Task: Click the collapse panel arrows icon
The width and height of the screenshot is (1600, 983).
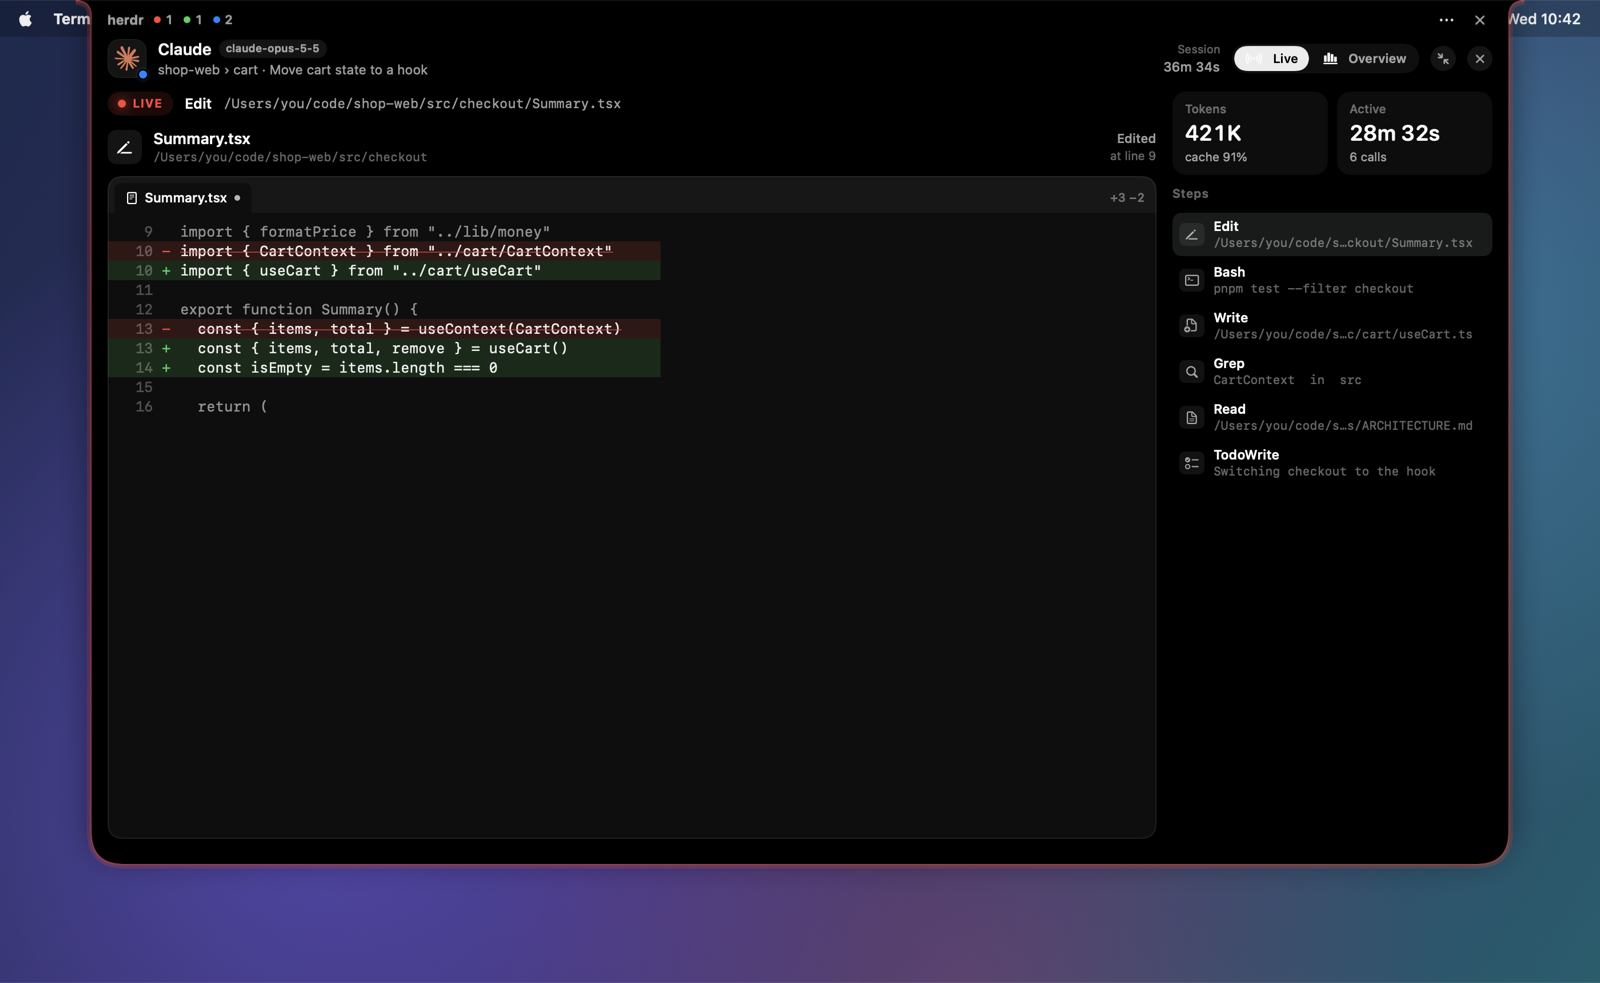Action: tap(1443, 59)
